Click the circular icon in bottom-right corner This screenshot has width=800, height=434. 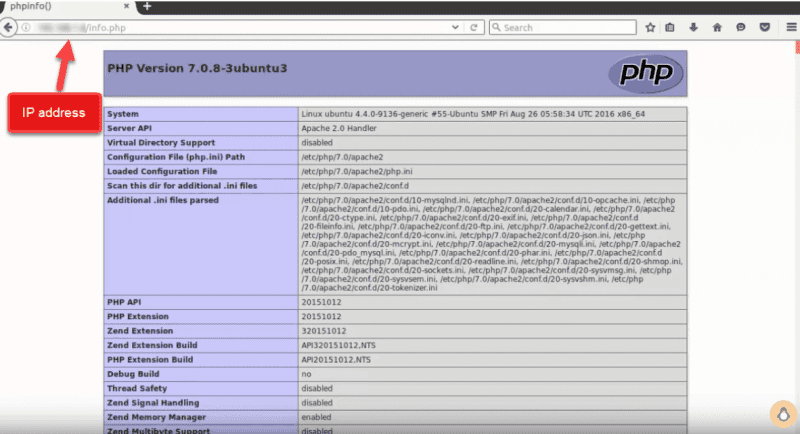click(x=779, y=413)
